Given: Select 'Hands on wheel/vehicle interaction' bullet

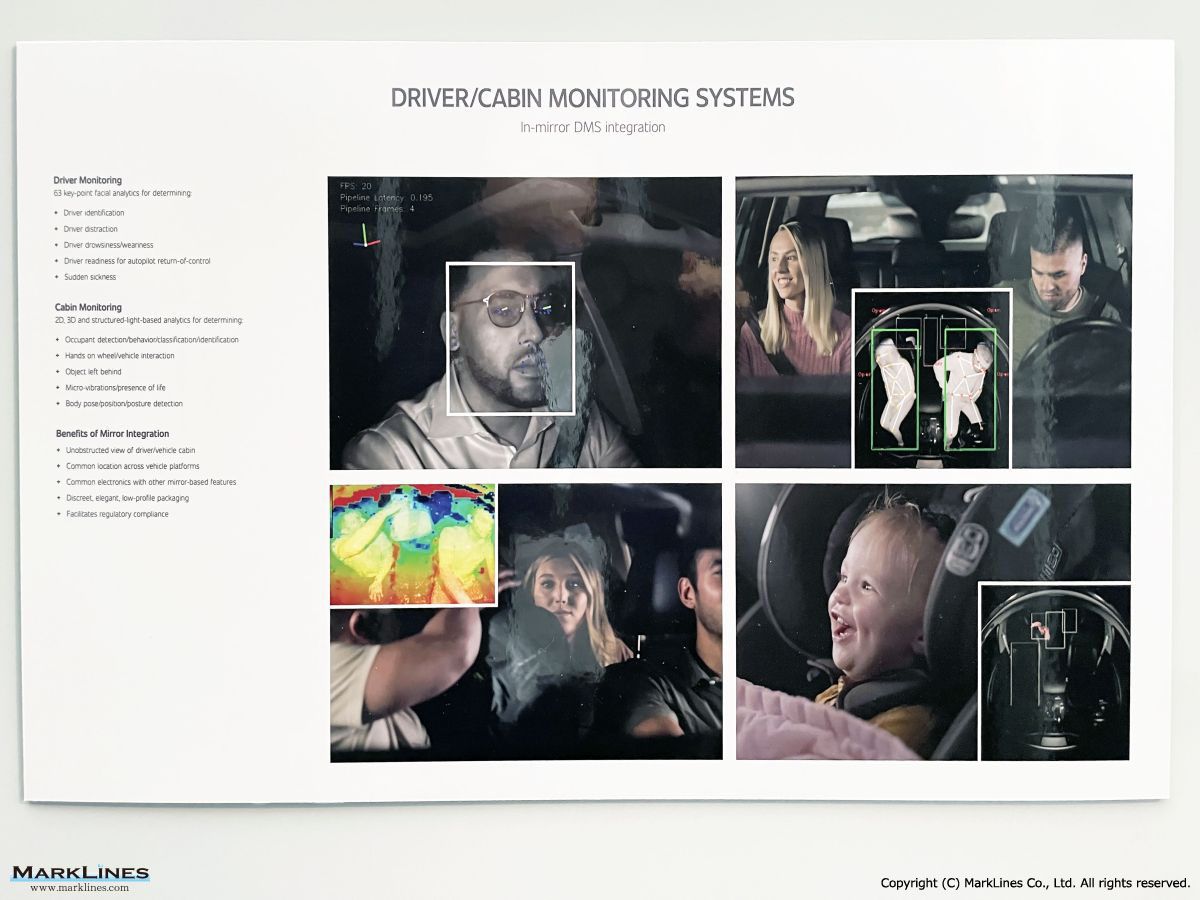Looking at the screenshot, I should pos(118,356).
